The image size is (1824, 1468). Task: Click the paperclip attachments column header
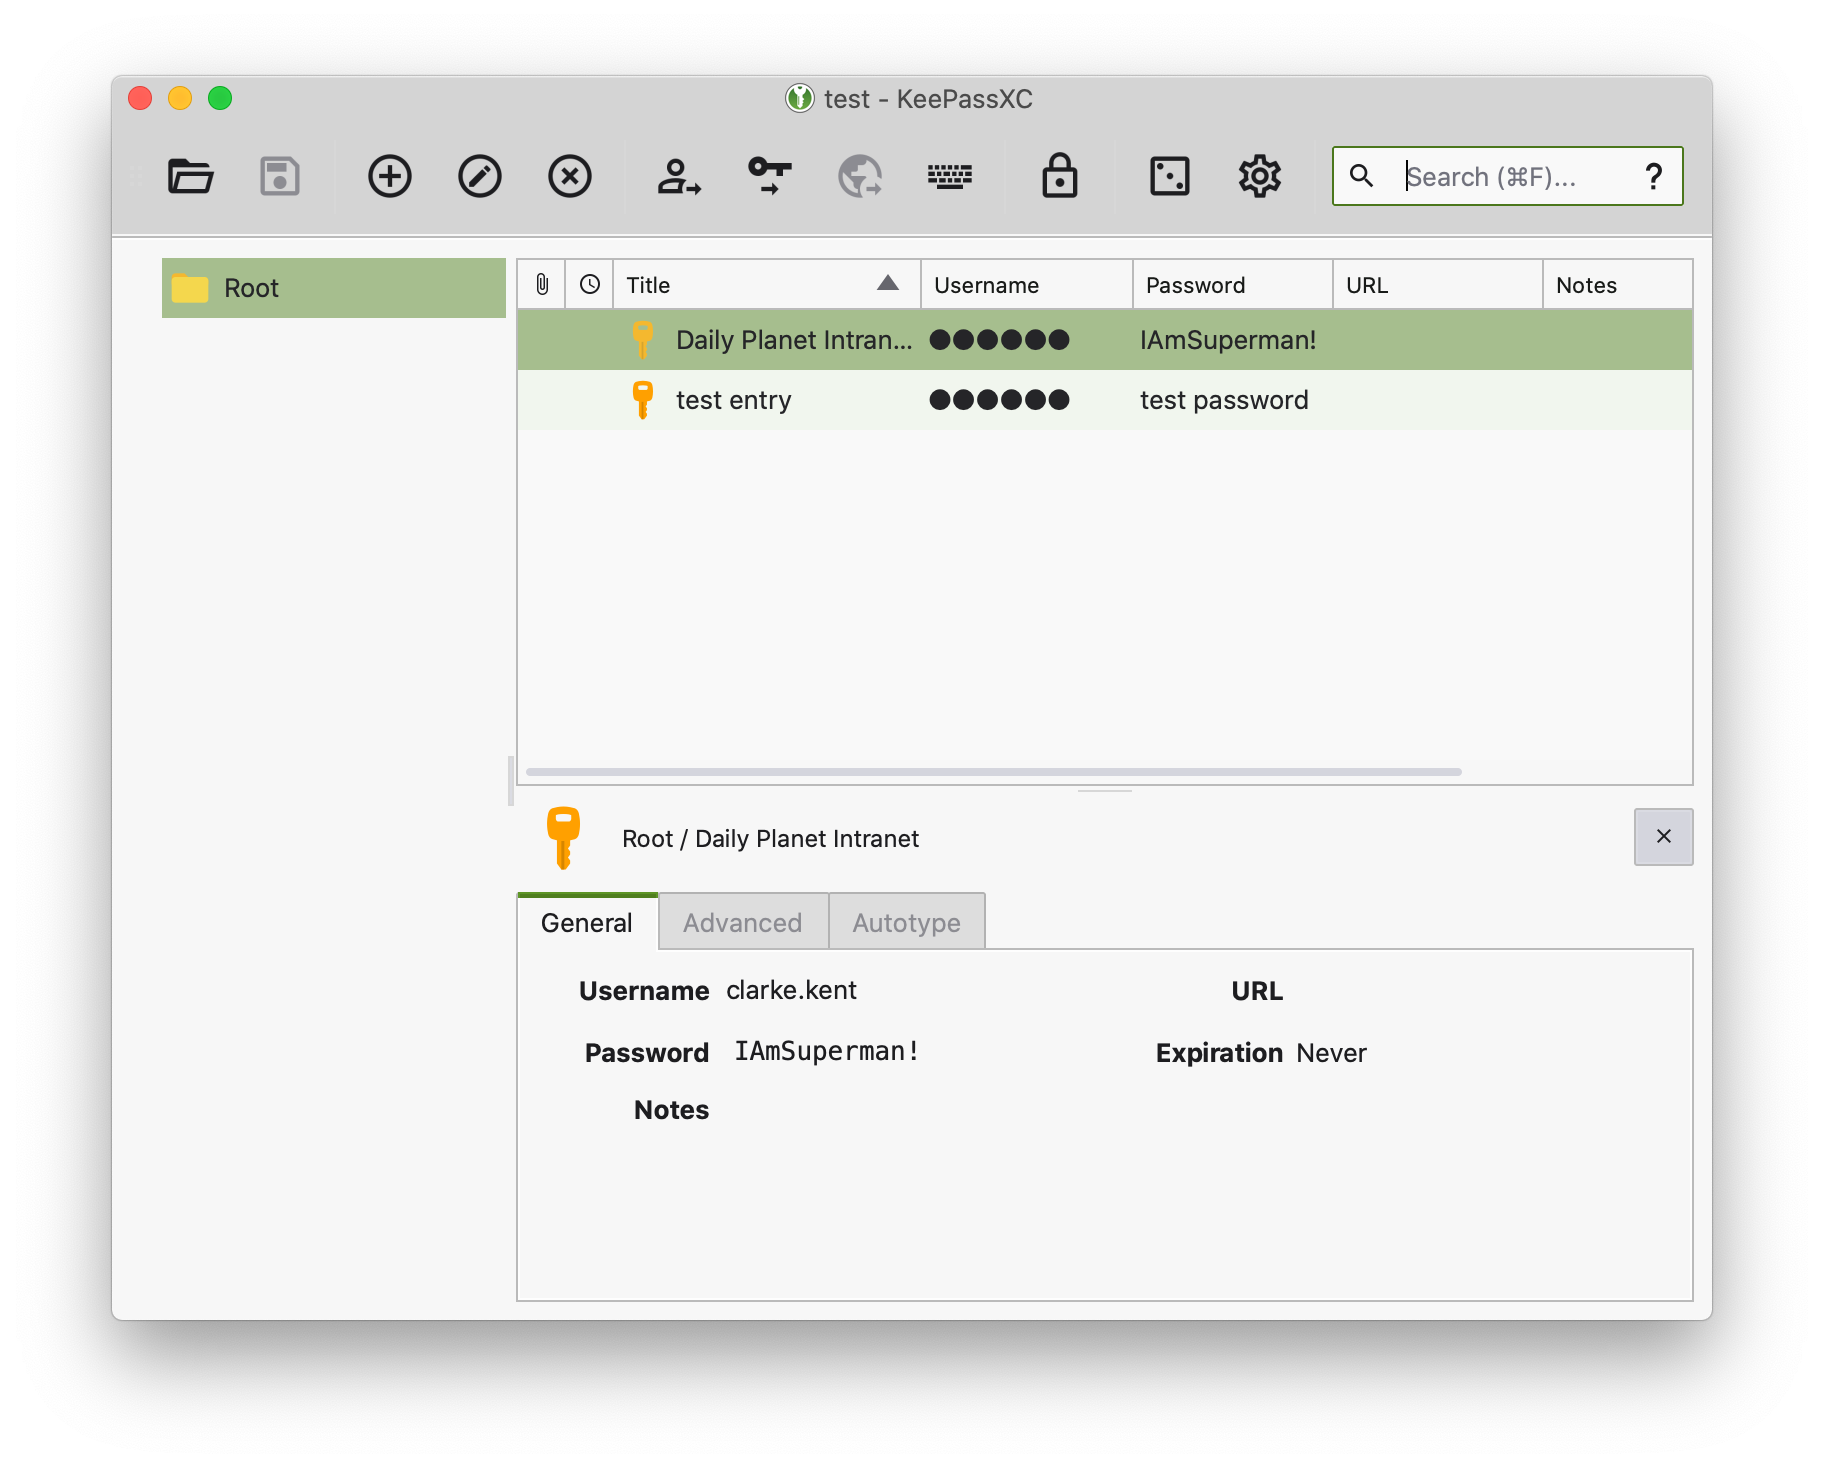coord(542,284)
